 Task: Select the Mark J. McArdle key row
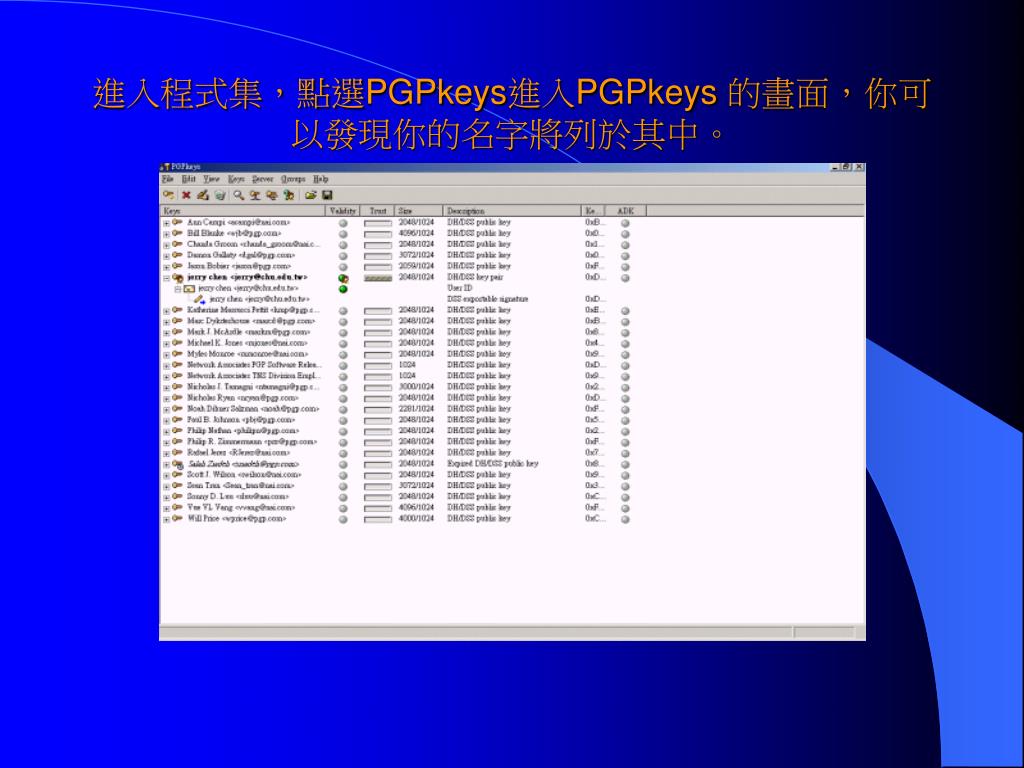249,332
